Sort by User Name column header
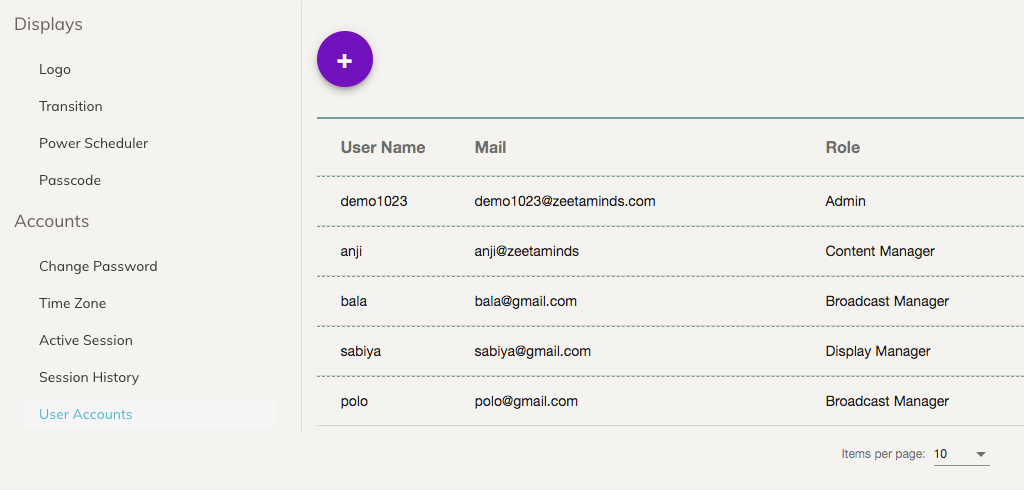Screen dimensions: 1024x490 [x=383, y=148]
